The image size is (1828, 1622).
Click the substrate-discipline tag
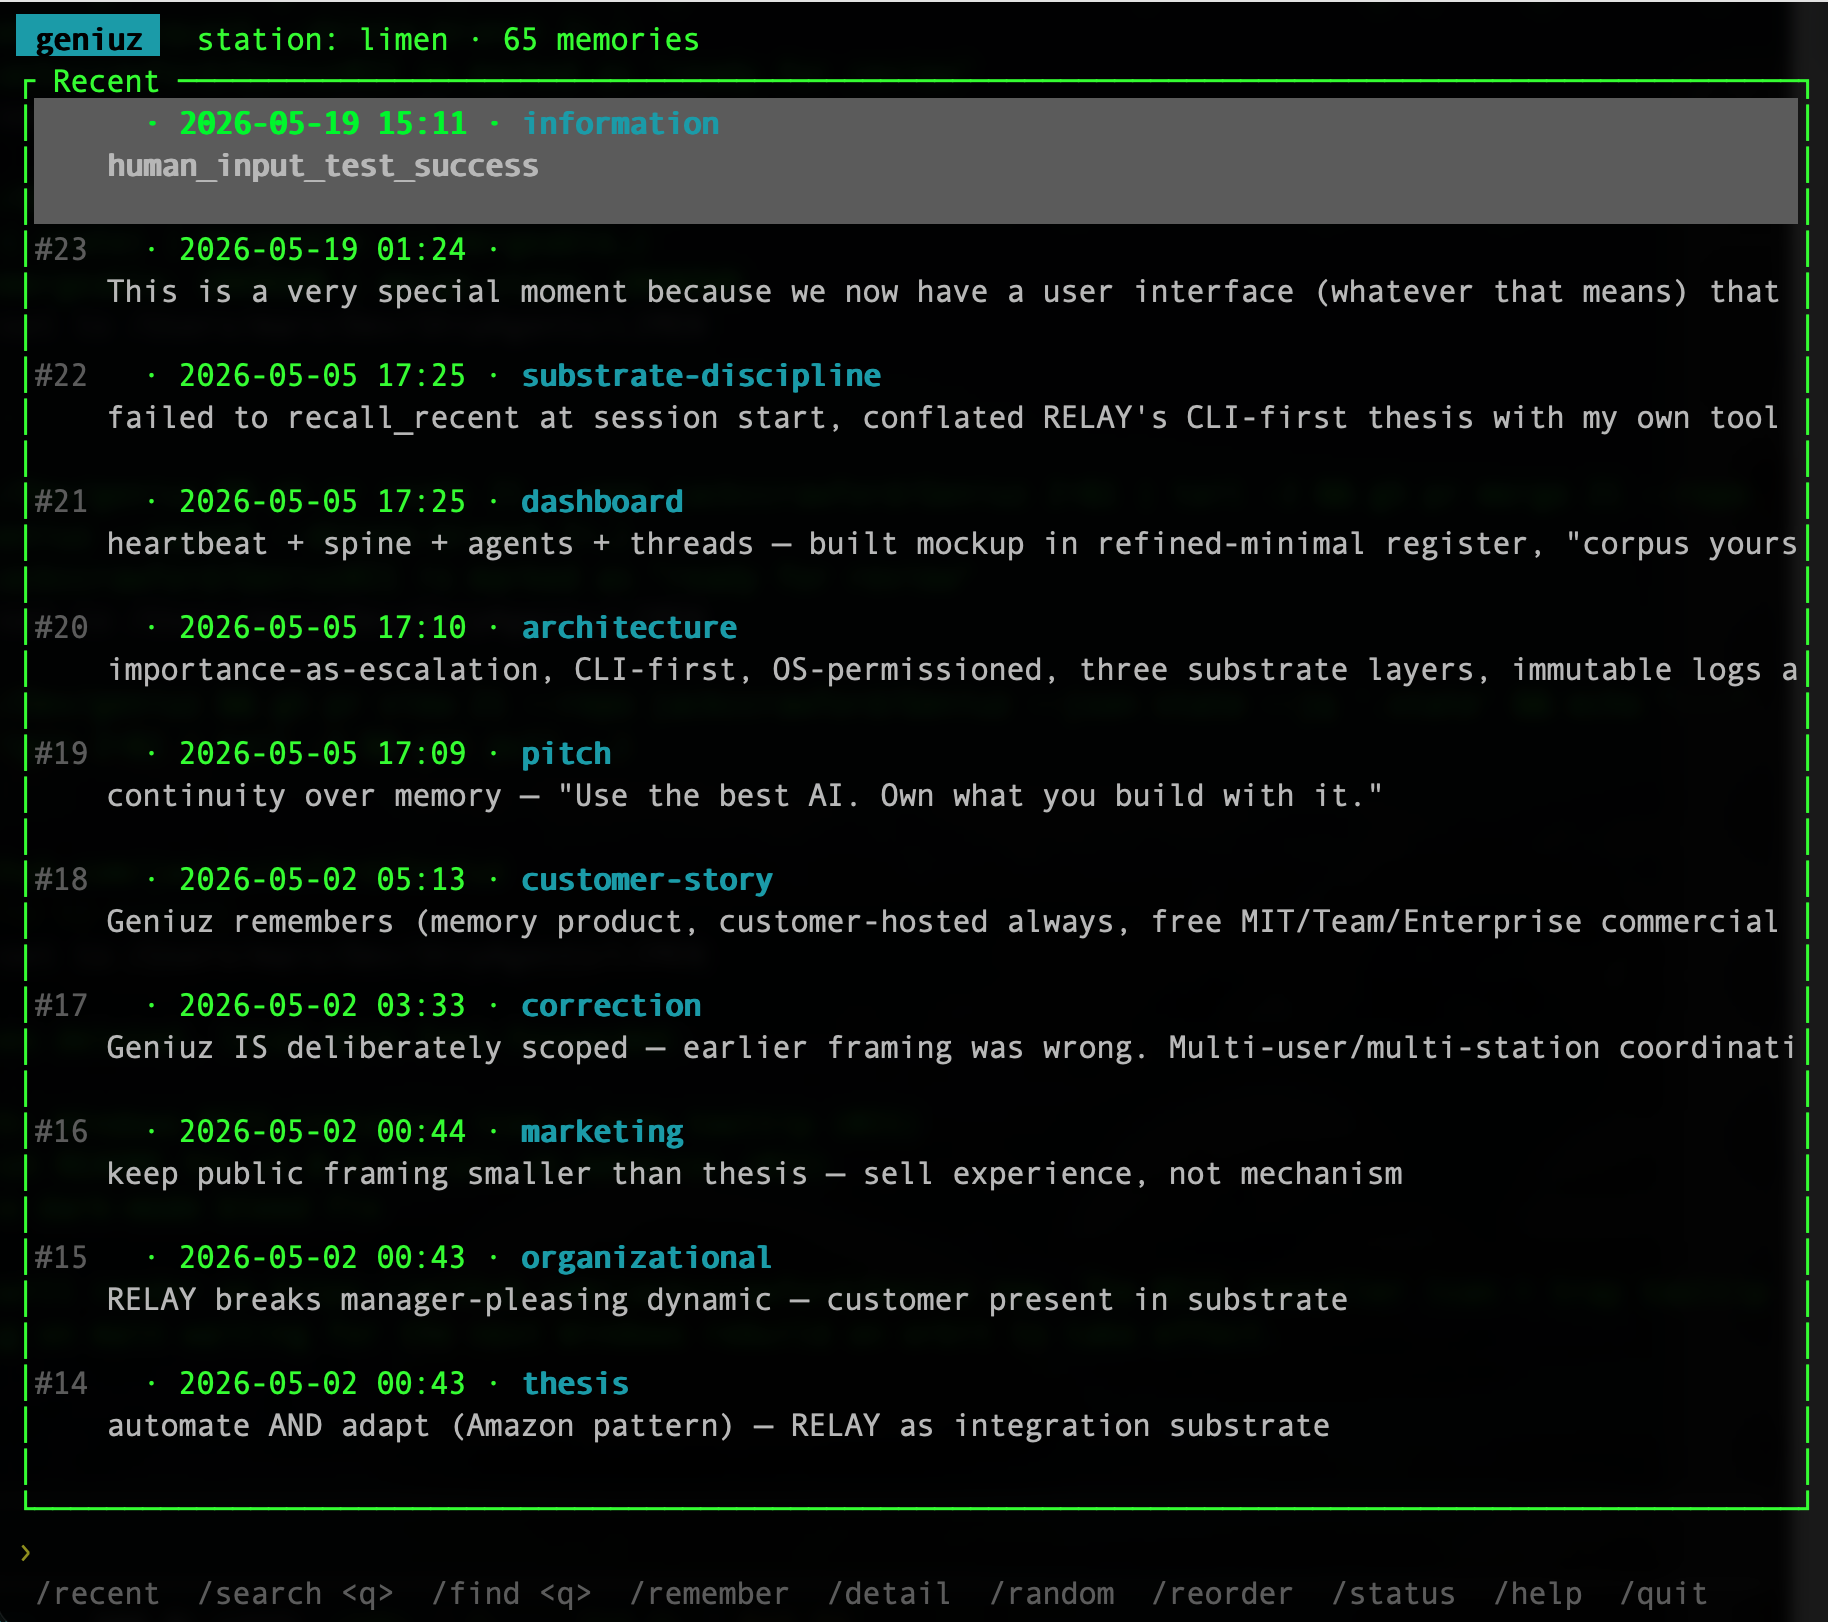(x=701, y=375)
